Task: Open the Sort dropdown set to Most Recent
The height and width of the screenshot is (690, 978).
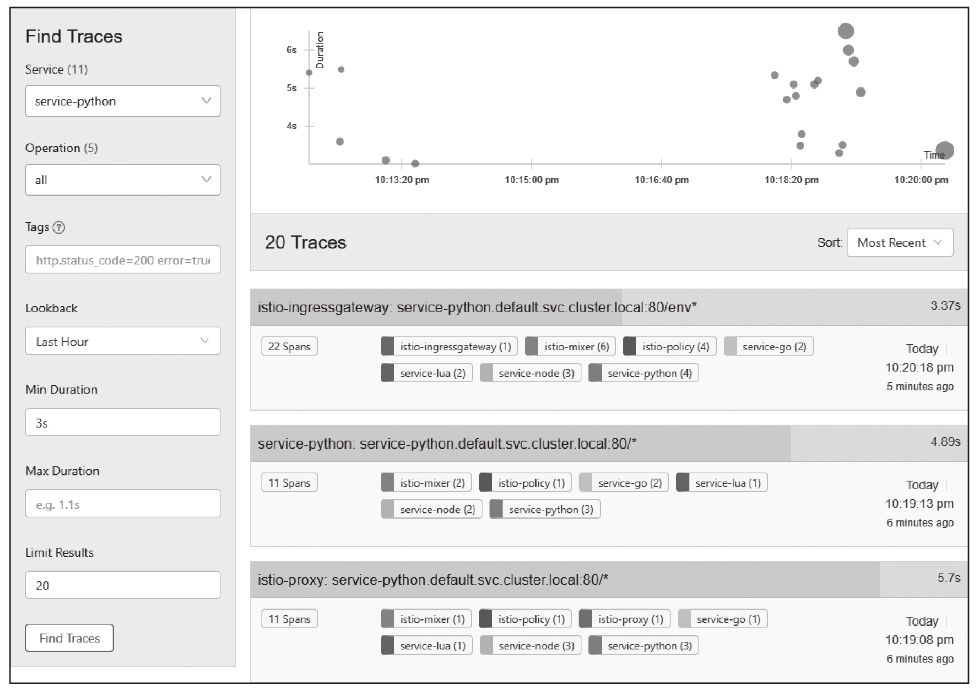Action: tap(899, 242)
